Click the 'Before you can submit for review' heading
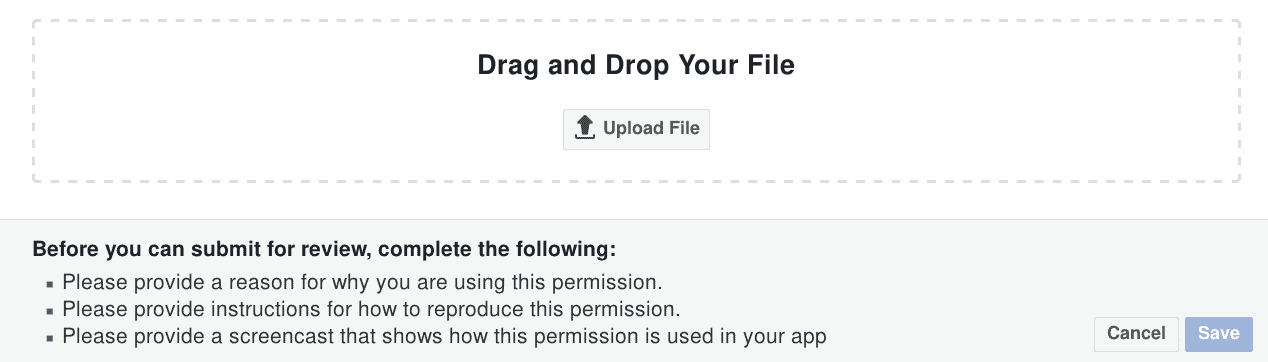Viewport: 1268px width, 362px height. [x=325, y=248]
